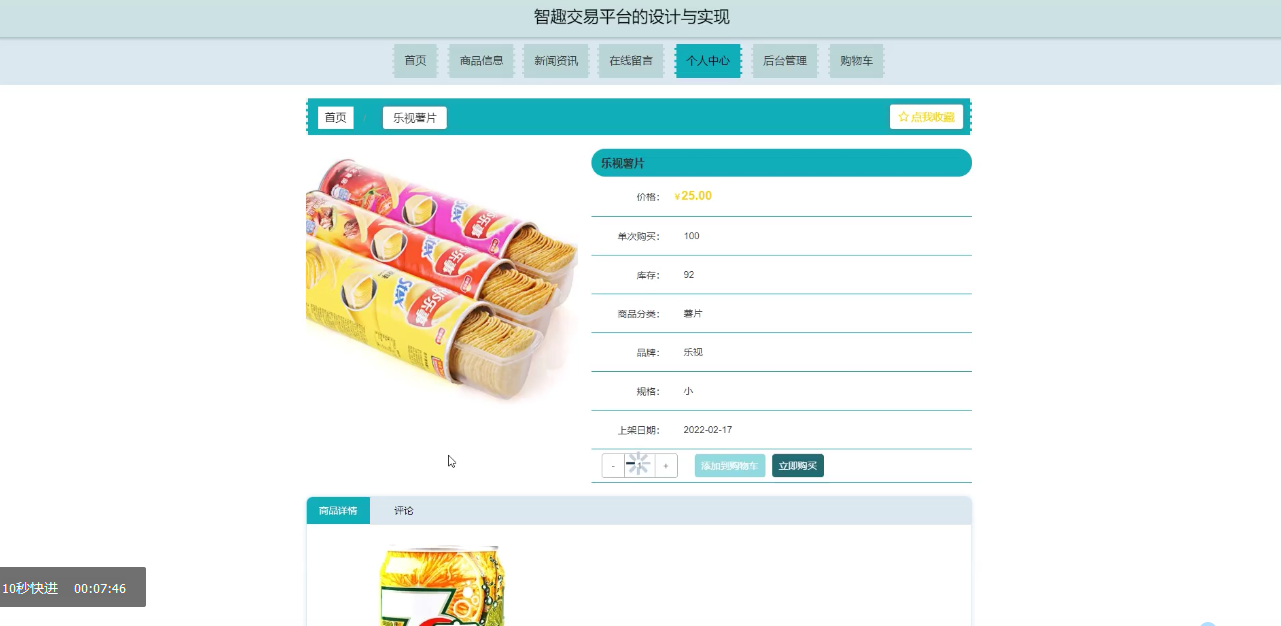Click the 库存 value 92

689,275
